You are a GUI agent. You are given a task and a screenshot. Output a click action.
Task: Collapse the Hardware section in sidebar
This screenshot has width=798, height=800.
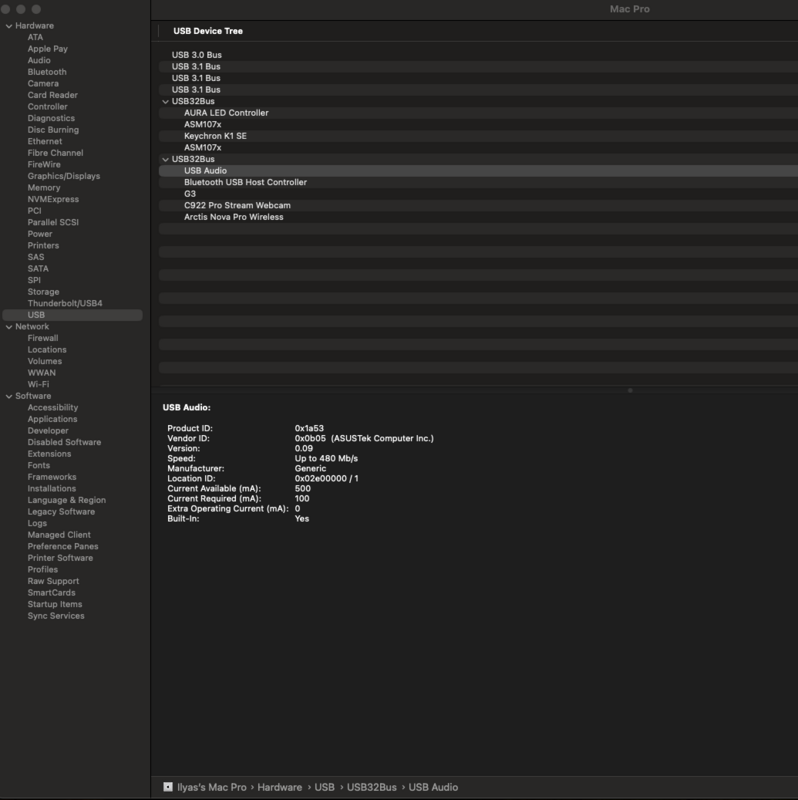[x=8, y=26]
